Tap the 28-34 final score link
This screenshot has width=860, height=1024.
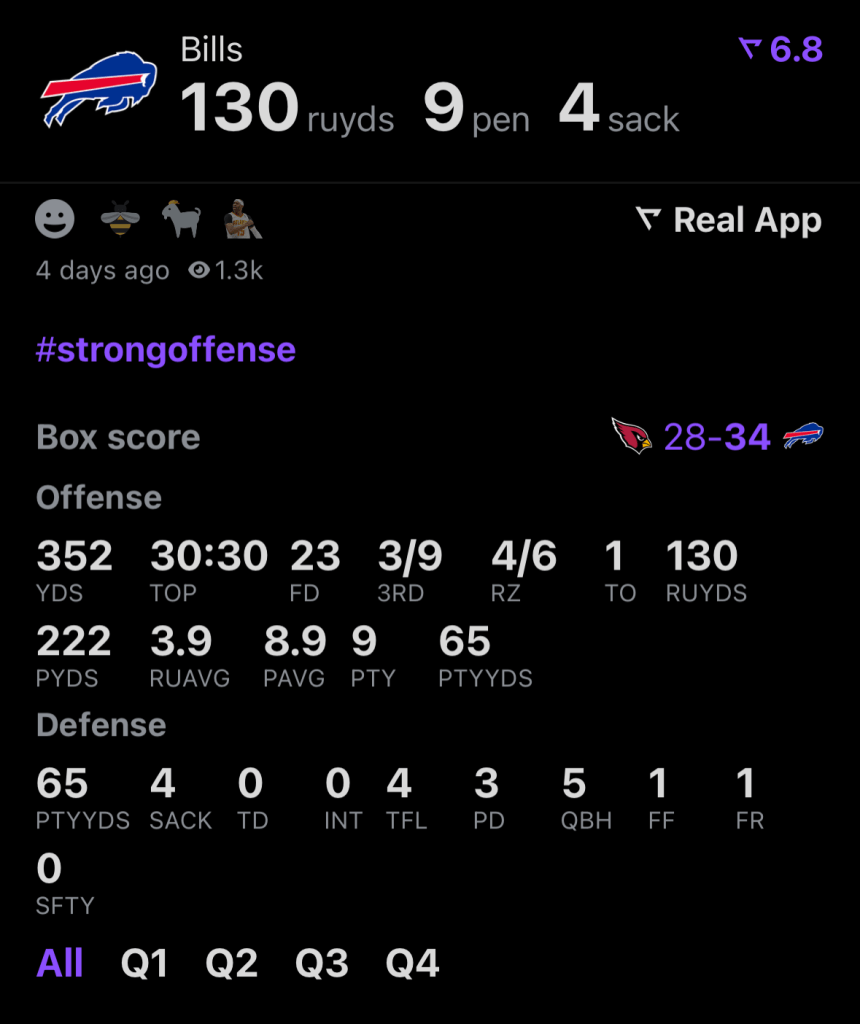tap(717, 437)
